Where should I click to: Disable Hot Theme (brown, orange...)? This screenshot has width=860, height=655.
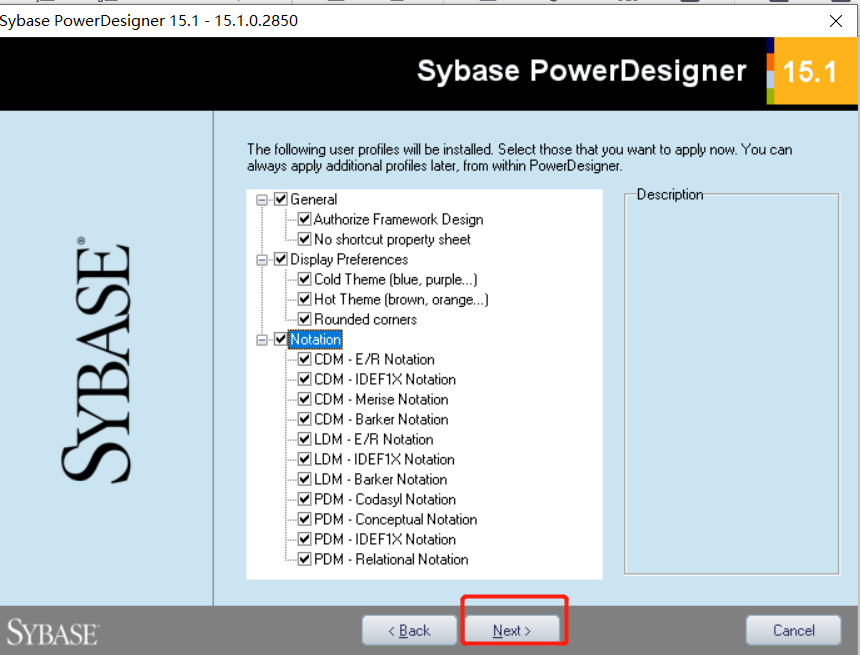pos(302,299)
